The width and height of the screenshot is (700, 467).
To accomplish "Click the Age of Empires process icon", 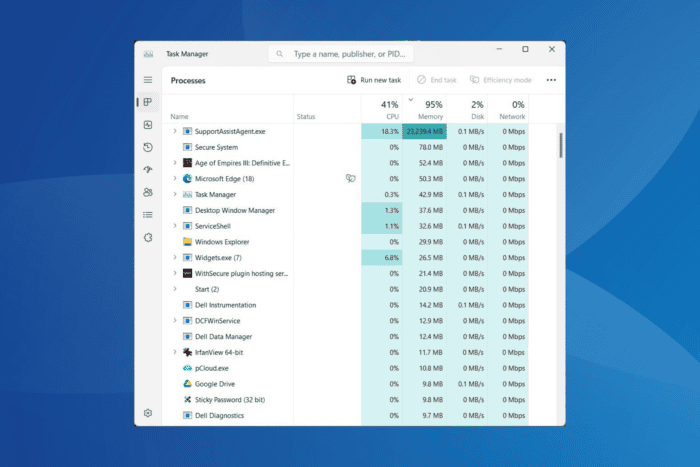I will [x=188, y=163].
